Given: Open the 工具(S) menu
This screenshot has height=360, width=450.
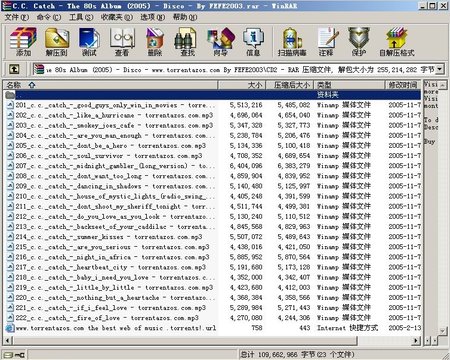Looking at the screenshot, I should pyautogui.click(x=81, y=17).
